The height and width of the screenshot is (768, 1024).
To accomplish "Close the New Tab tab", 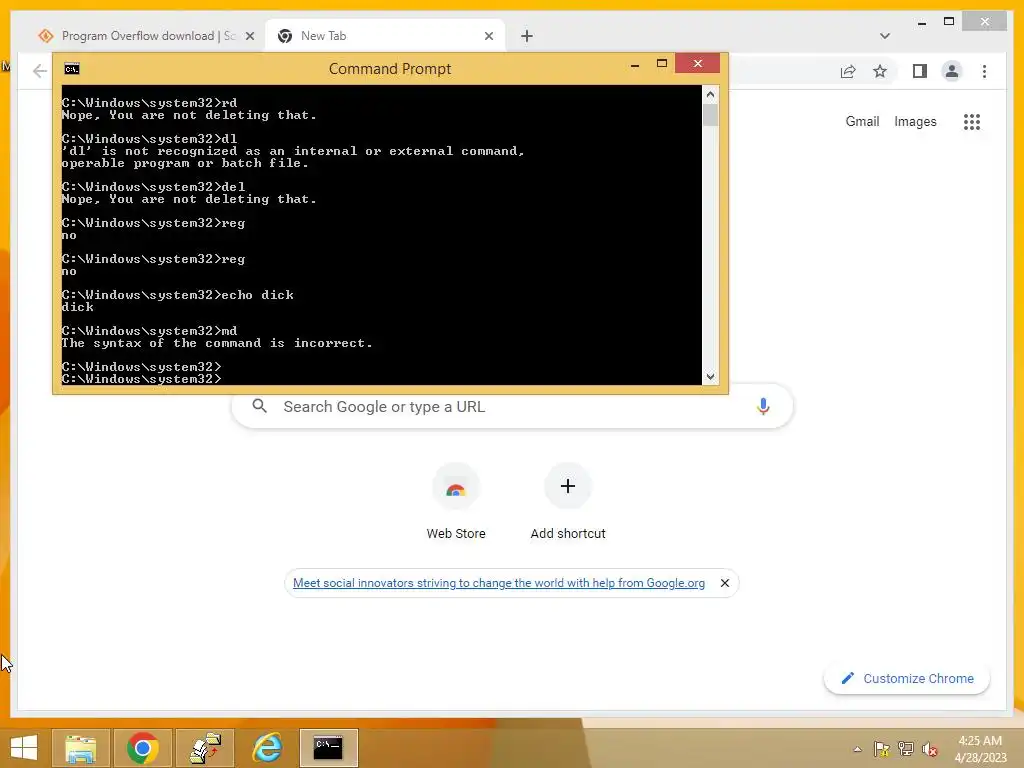I will click(488, 36).
